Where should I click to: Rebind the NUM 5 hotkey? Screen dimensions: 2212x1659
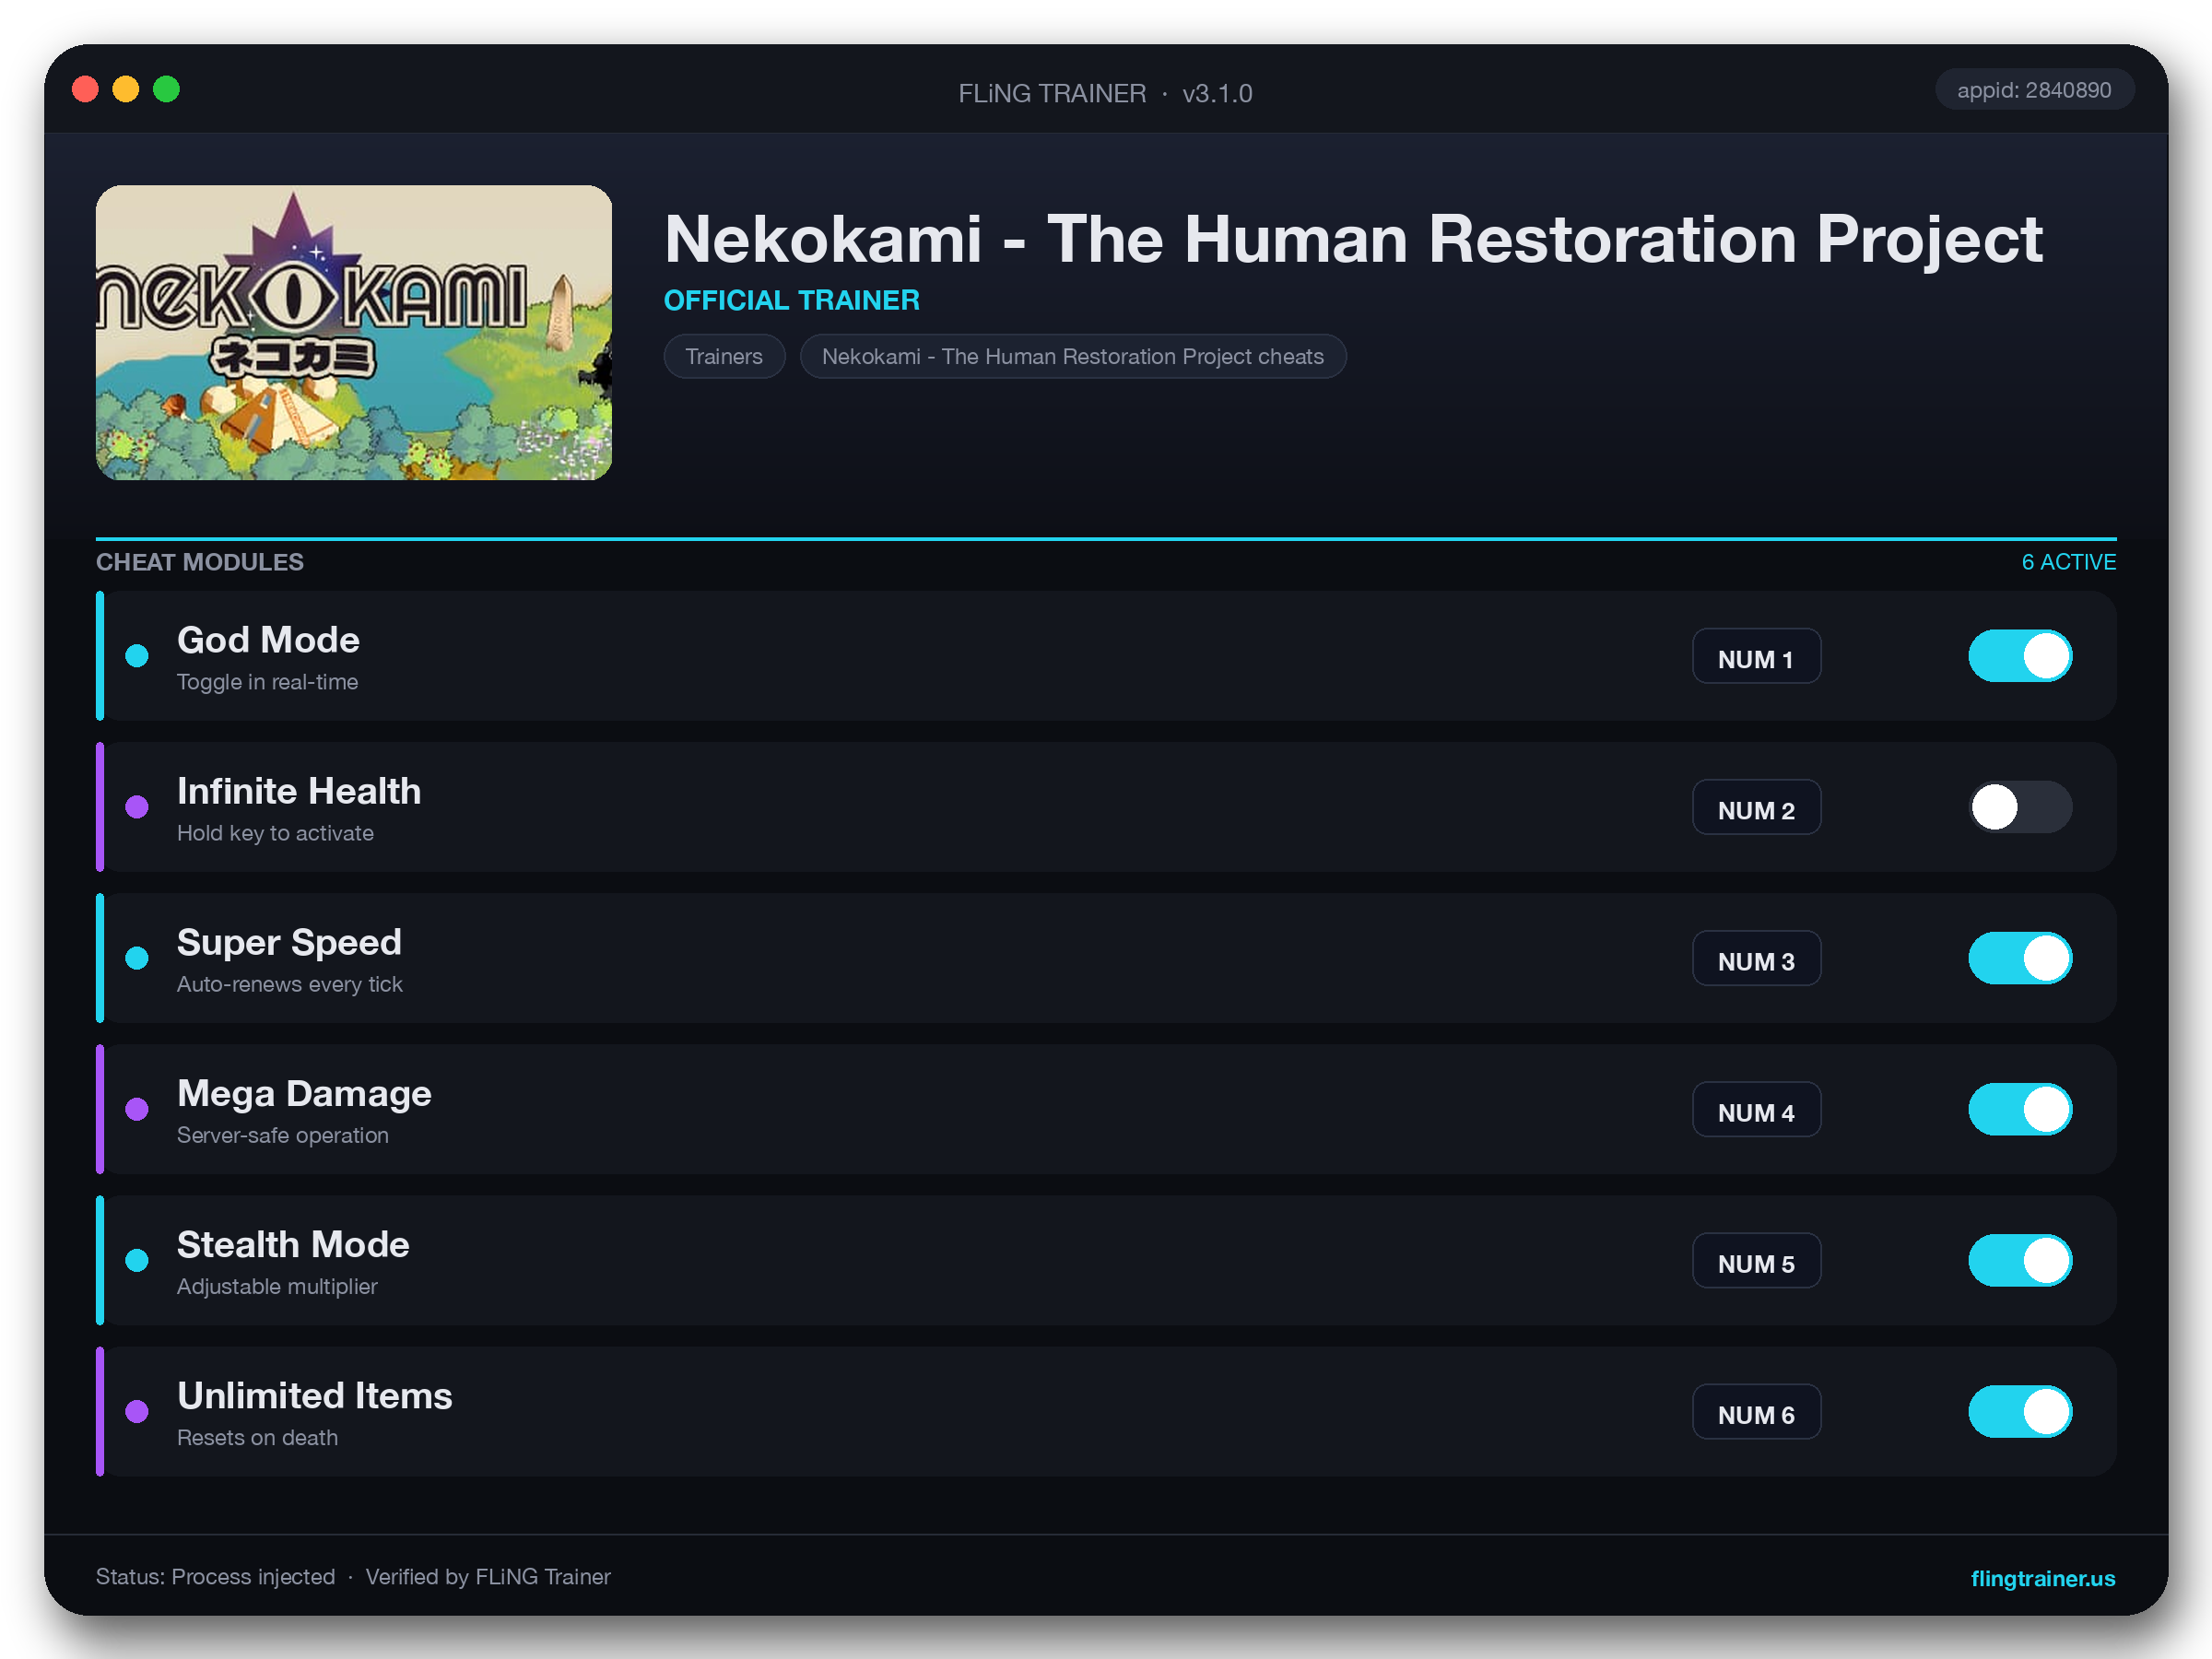[1756, 1261]
